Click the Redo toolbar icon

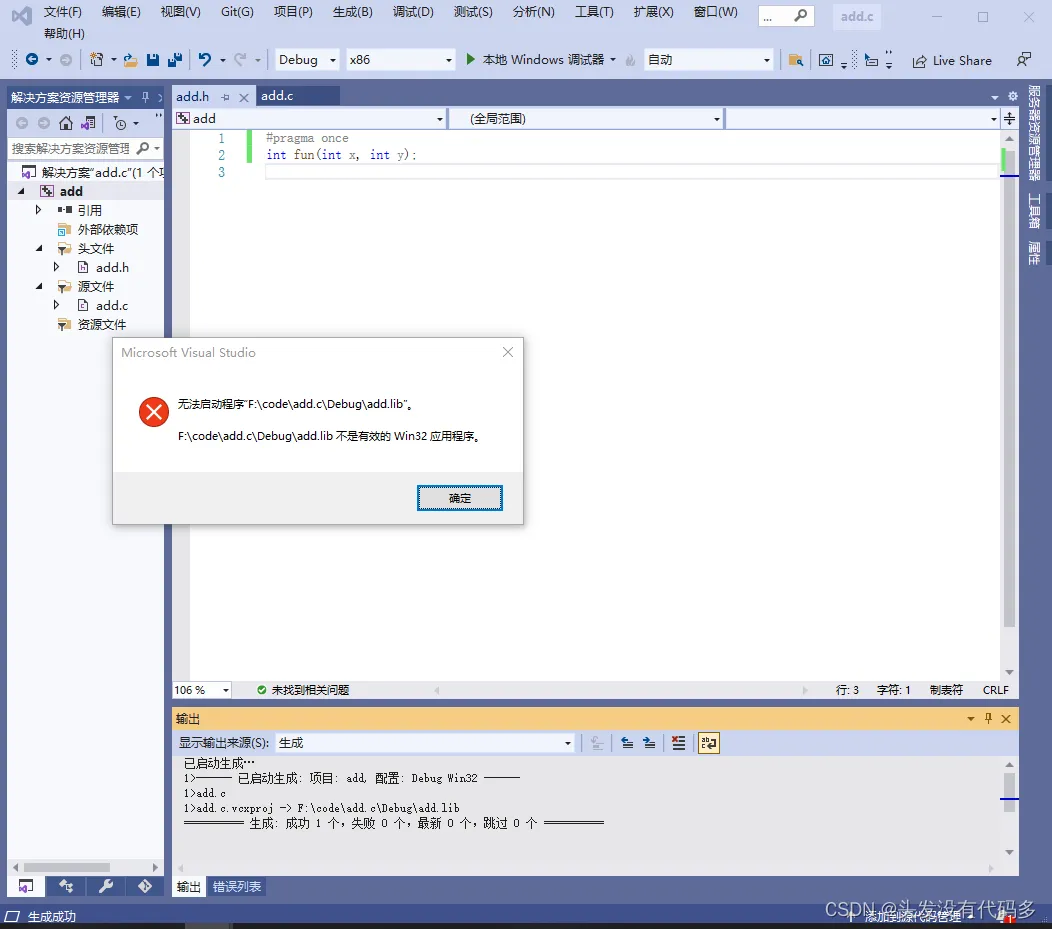(240, 60)
